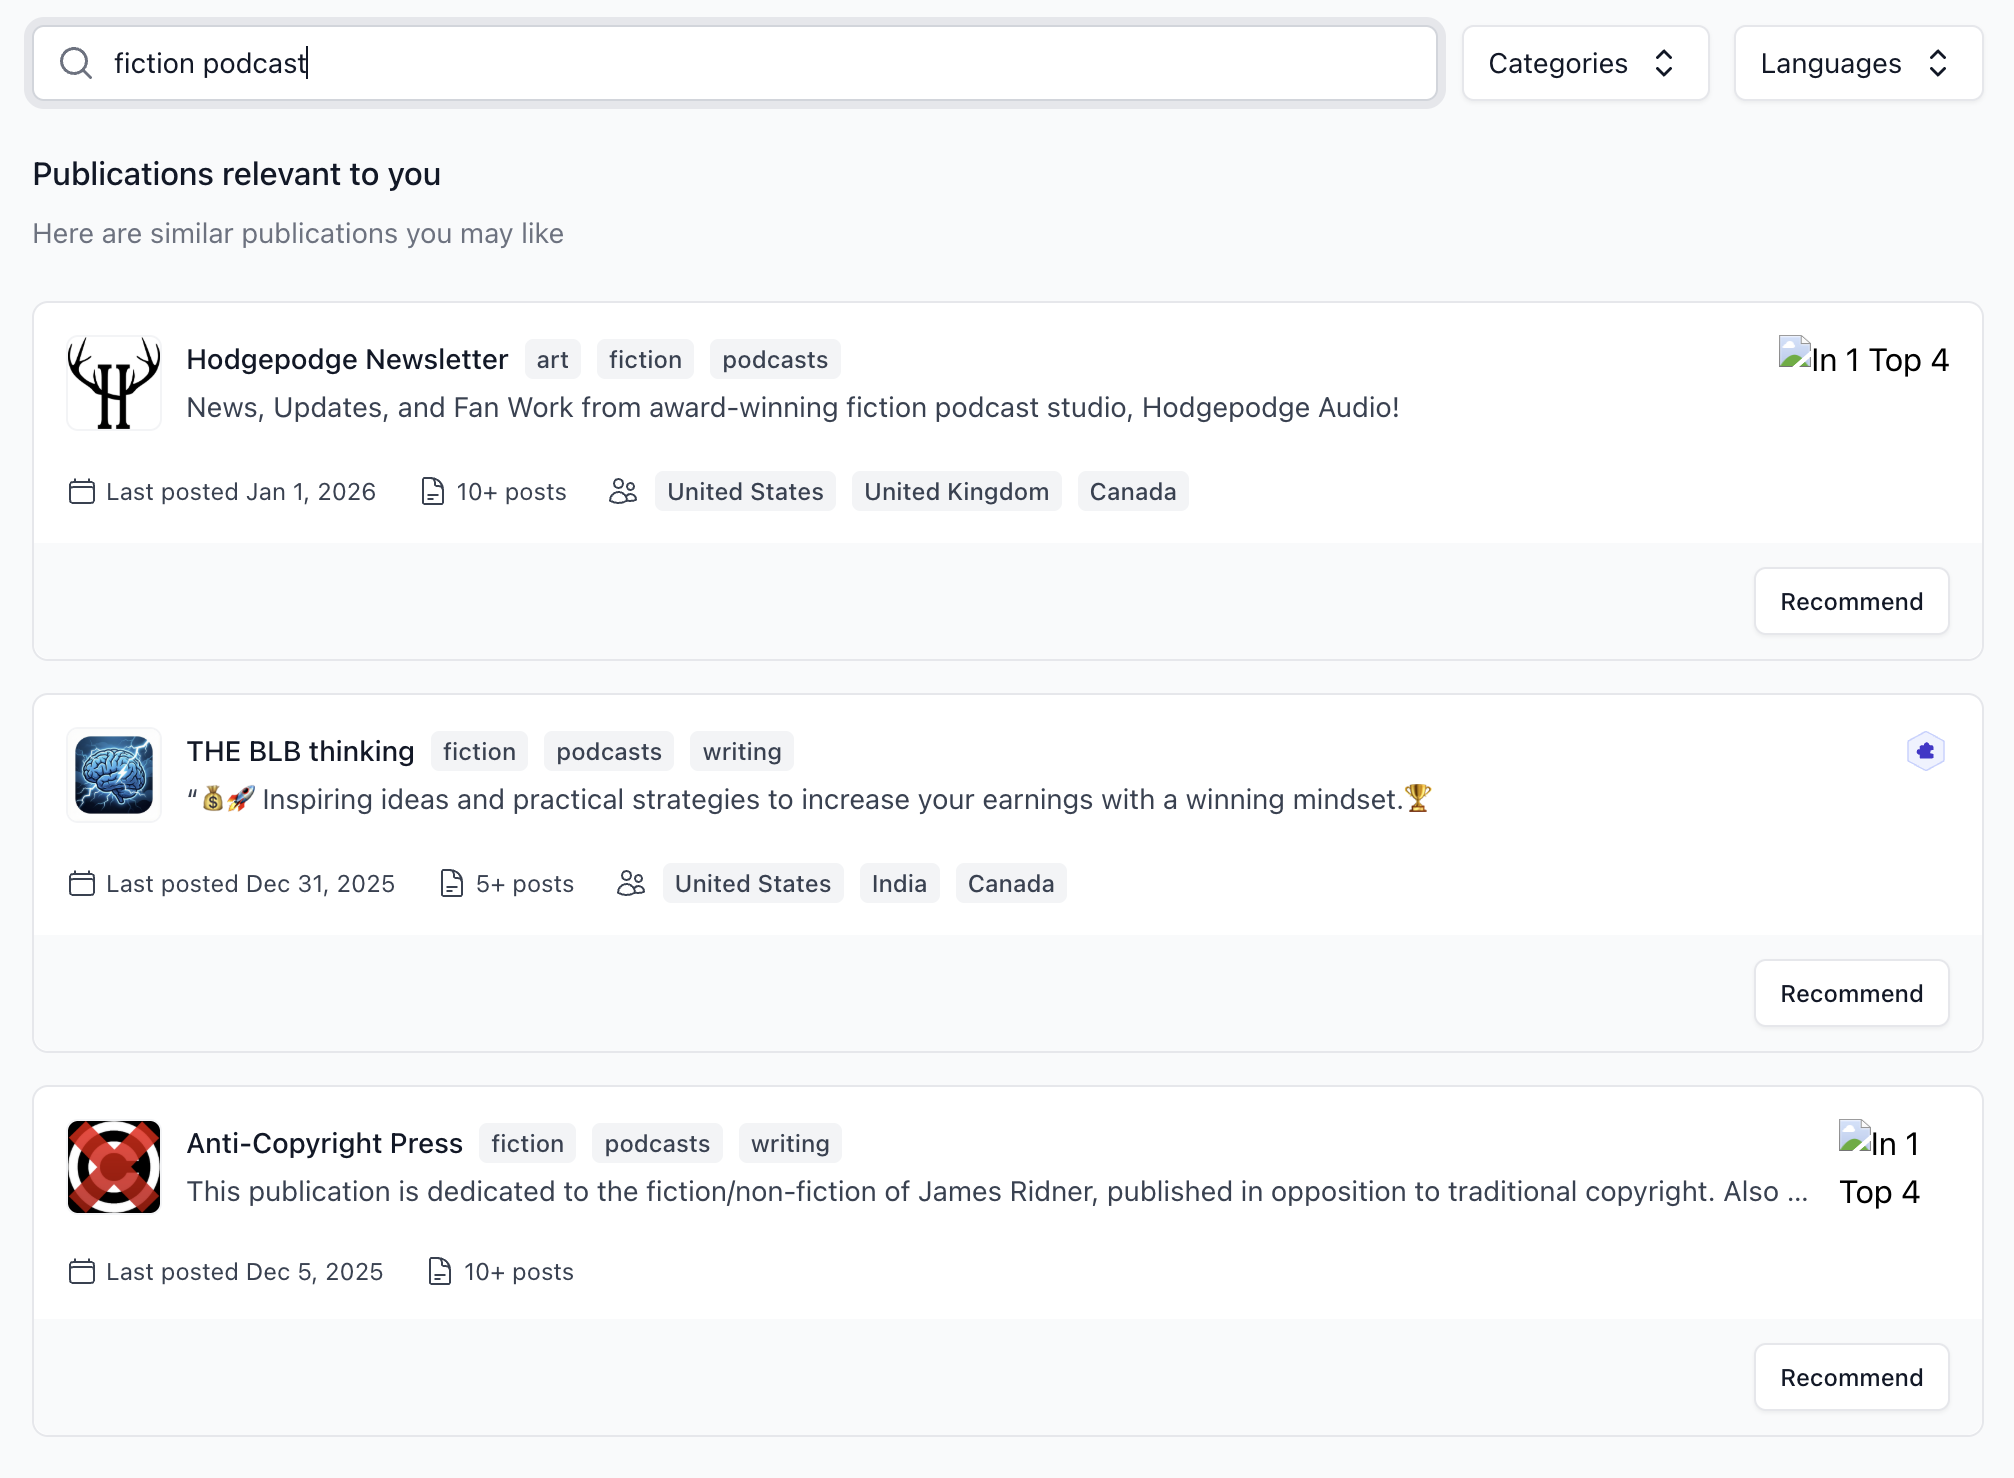Recommend Anti-Copyright Press

point(1851,1378)
